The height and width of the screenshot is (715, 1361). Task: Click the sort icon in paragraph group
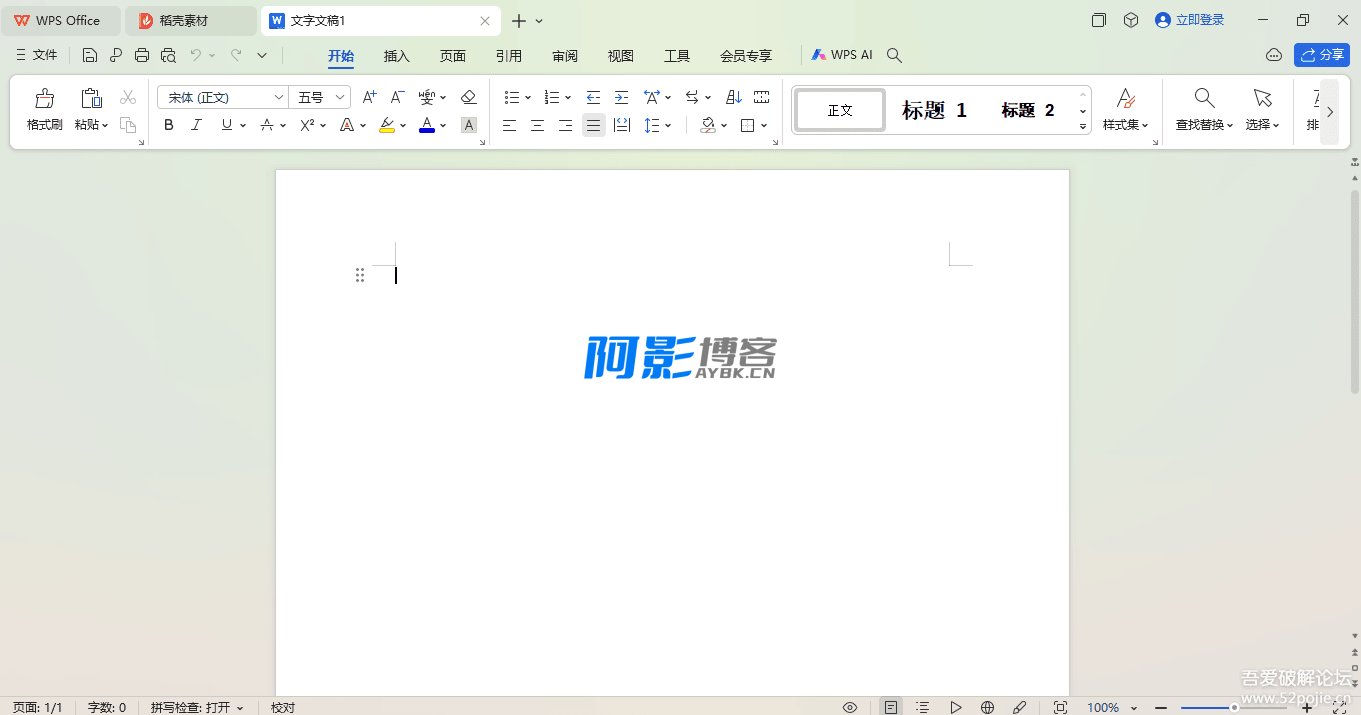(x=733, y=97)
